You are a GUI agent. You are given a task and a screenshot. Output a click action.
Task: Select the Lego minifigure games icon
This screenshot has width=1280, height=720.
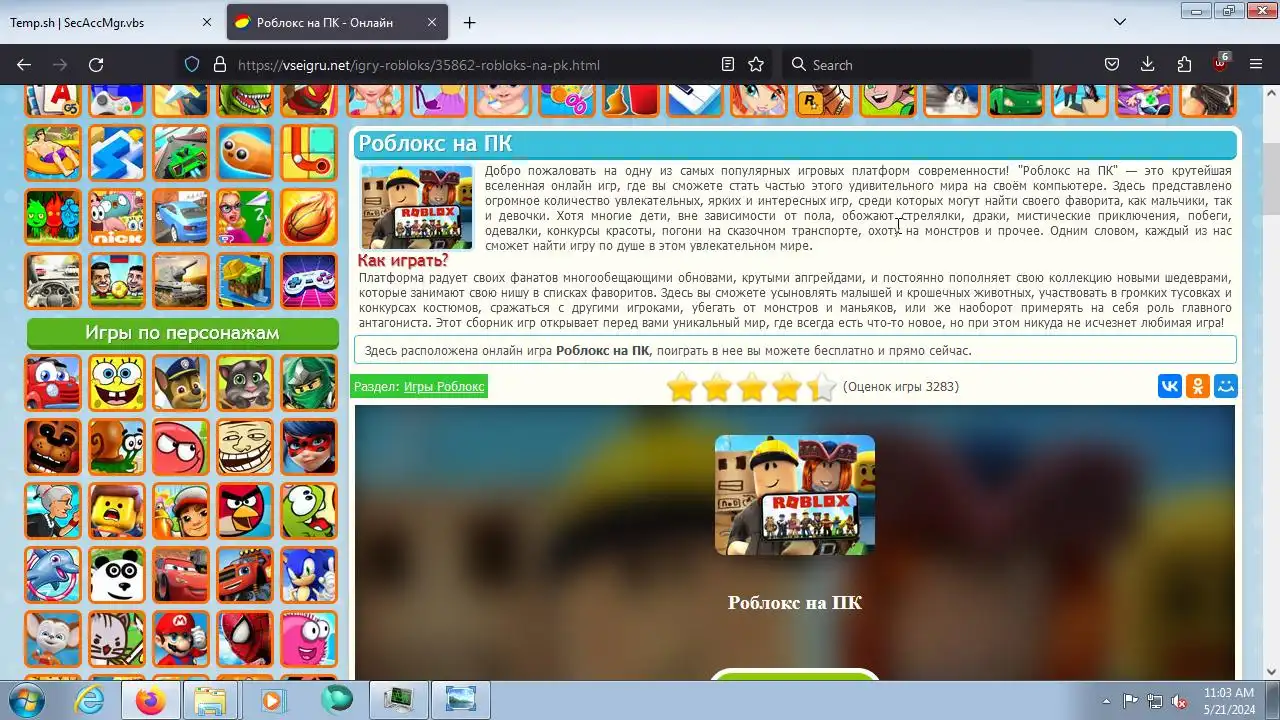tap(117, 511)
